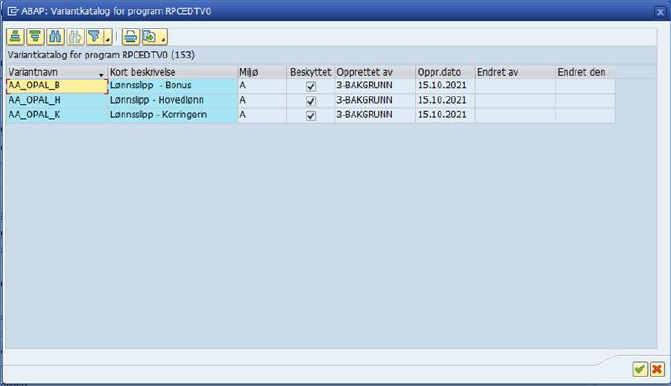Apply the Set Filter funnel button
Screen dimensions: 671x386
click(94, 37)
